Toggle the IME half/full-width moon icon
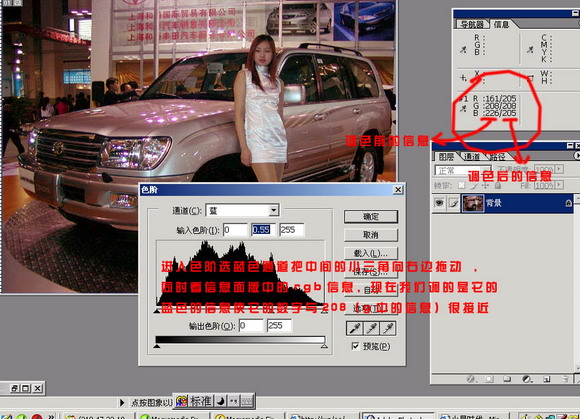The width and height of the screenshot is (580, 419). coord(220,401)
